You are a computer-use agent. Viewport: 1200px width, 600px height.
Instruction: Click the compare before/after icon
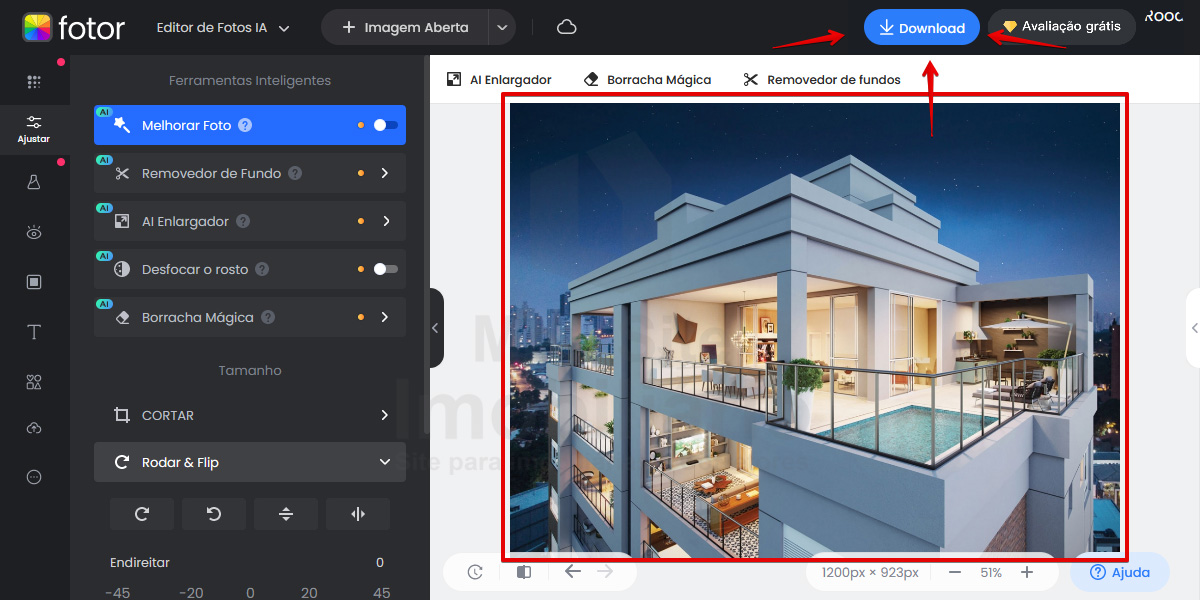pos(524,572)
